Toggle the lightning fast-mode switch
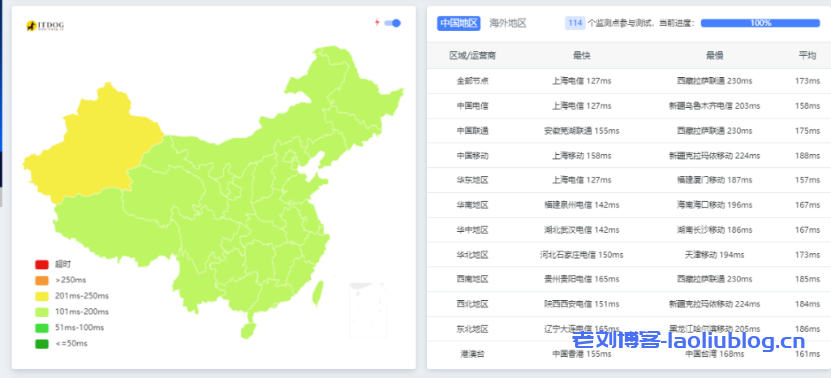Viewport: 831px width, 378px height. 393,23
